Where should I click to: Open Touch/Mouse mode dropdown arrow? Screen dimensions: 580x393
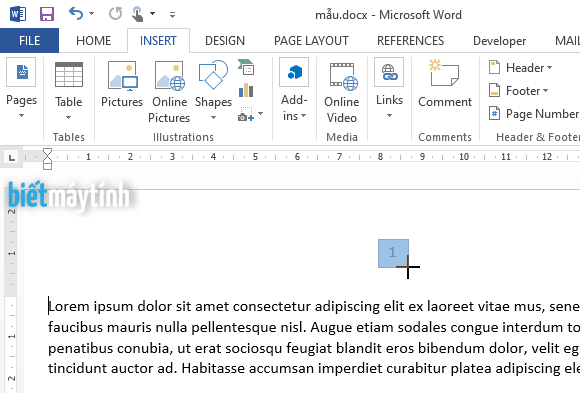pos(152,14)
